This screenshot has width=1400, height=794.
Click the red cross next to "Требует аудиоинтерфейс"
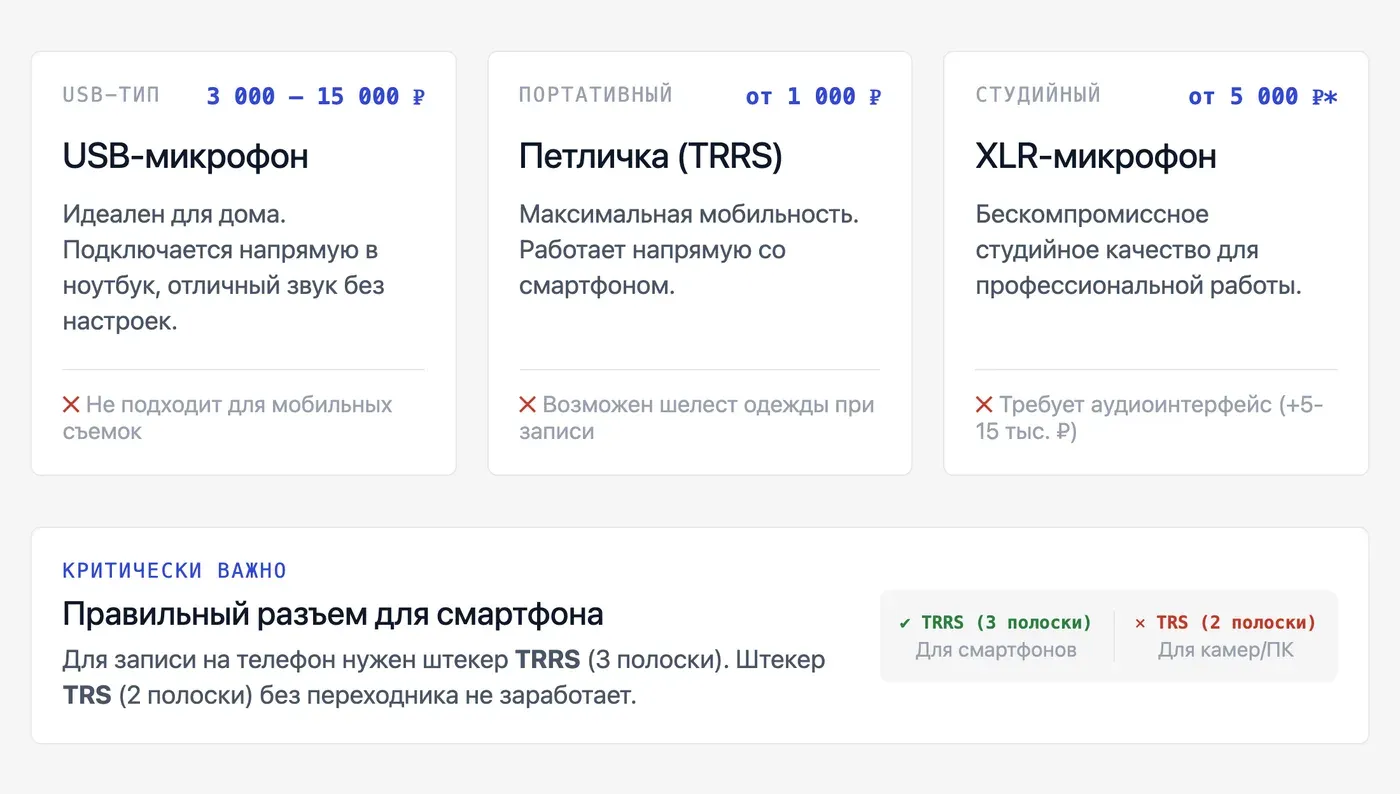click(x=984, y=405)
